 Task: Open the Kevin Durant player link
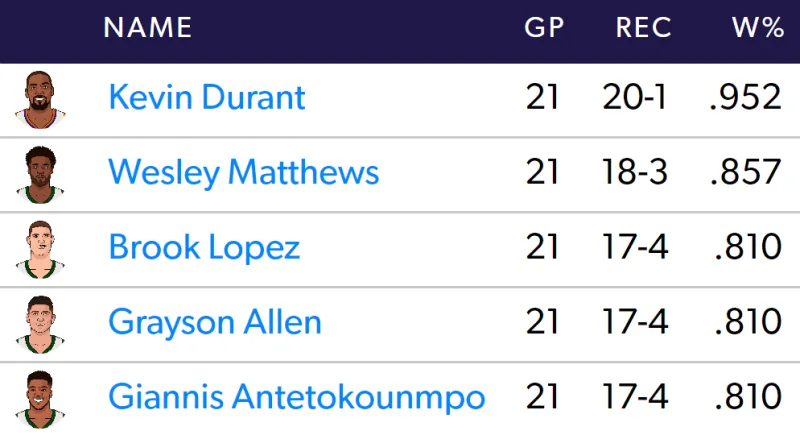pyautogui.click(x=207, y=97)
